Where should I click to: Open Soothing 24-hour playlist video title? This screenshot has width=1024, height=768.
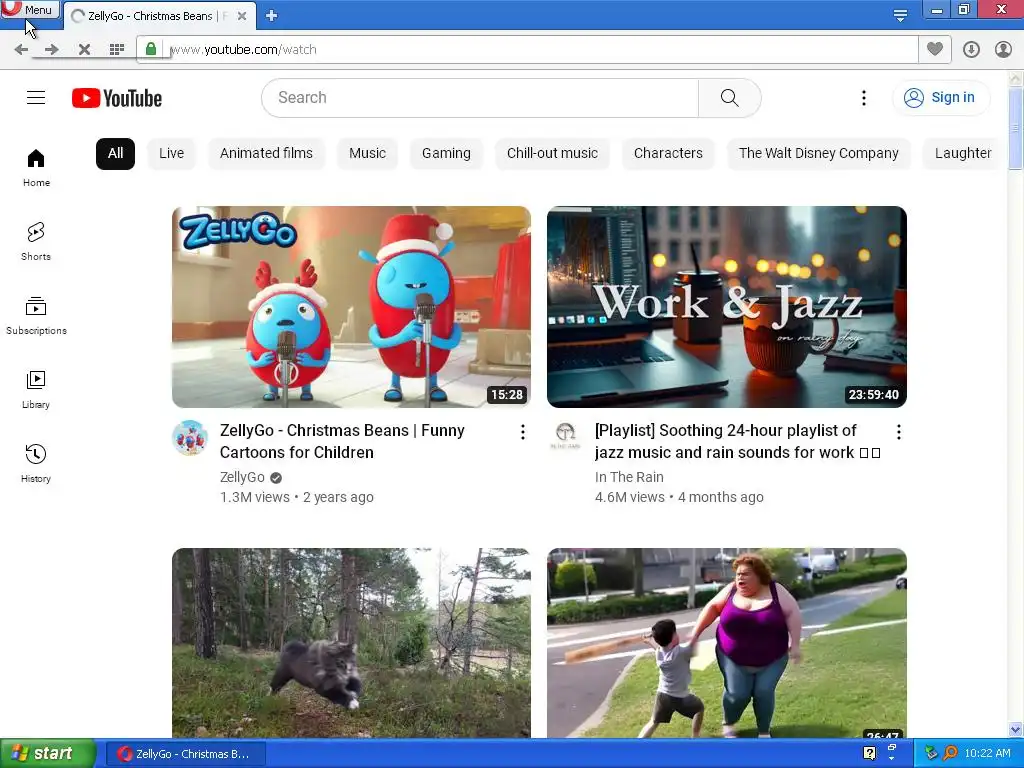[x=737, y=441]
